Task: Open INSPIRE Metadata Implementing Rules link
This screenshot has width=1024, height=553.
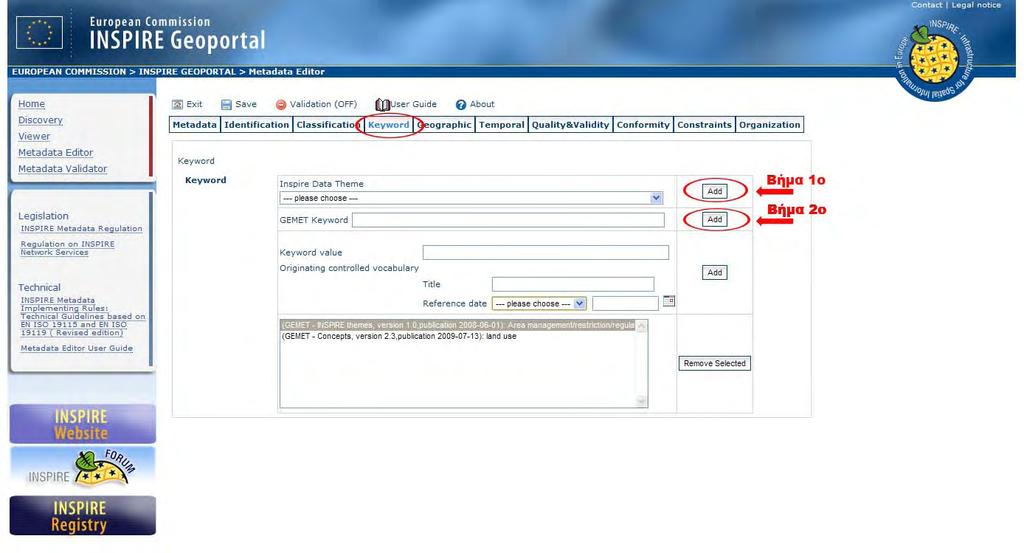Action: tap(83, 317)
